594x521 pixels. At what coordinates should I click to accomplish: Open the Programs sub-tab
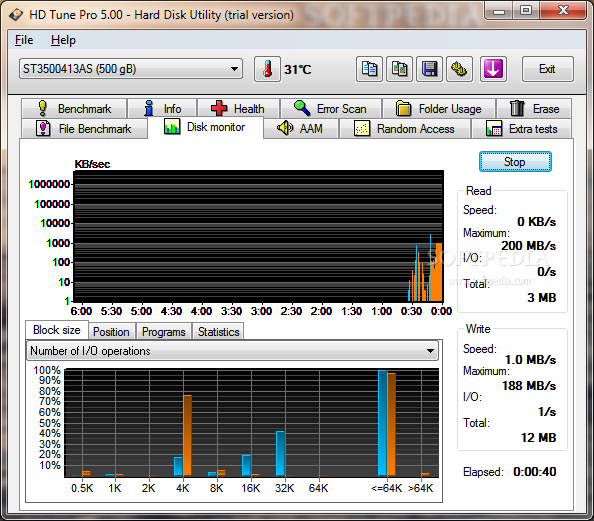(164, 332)
